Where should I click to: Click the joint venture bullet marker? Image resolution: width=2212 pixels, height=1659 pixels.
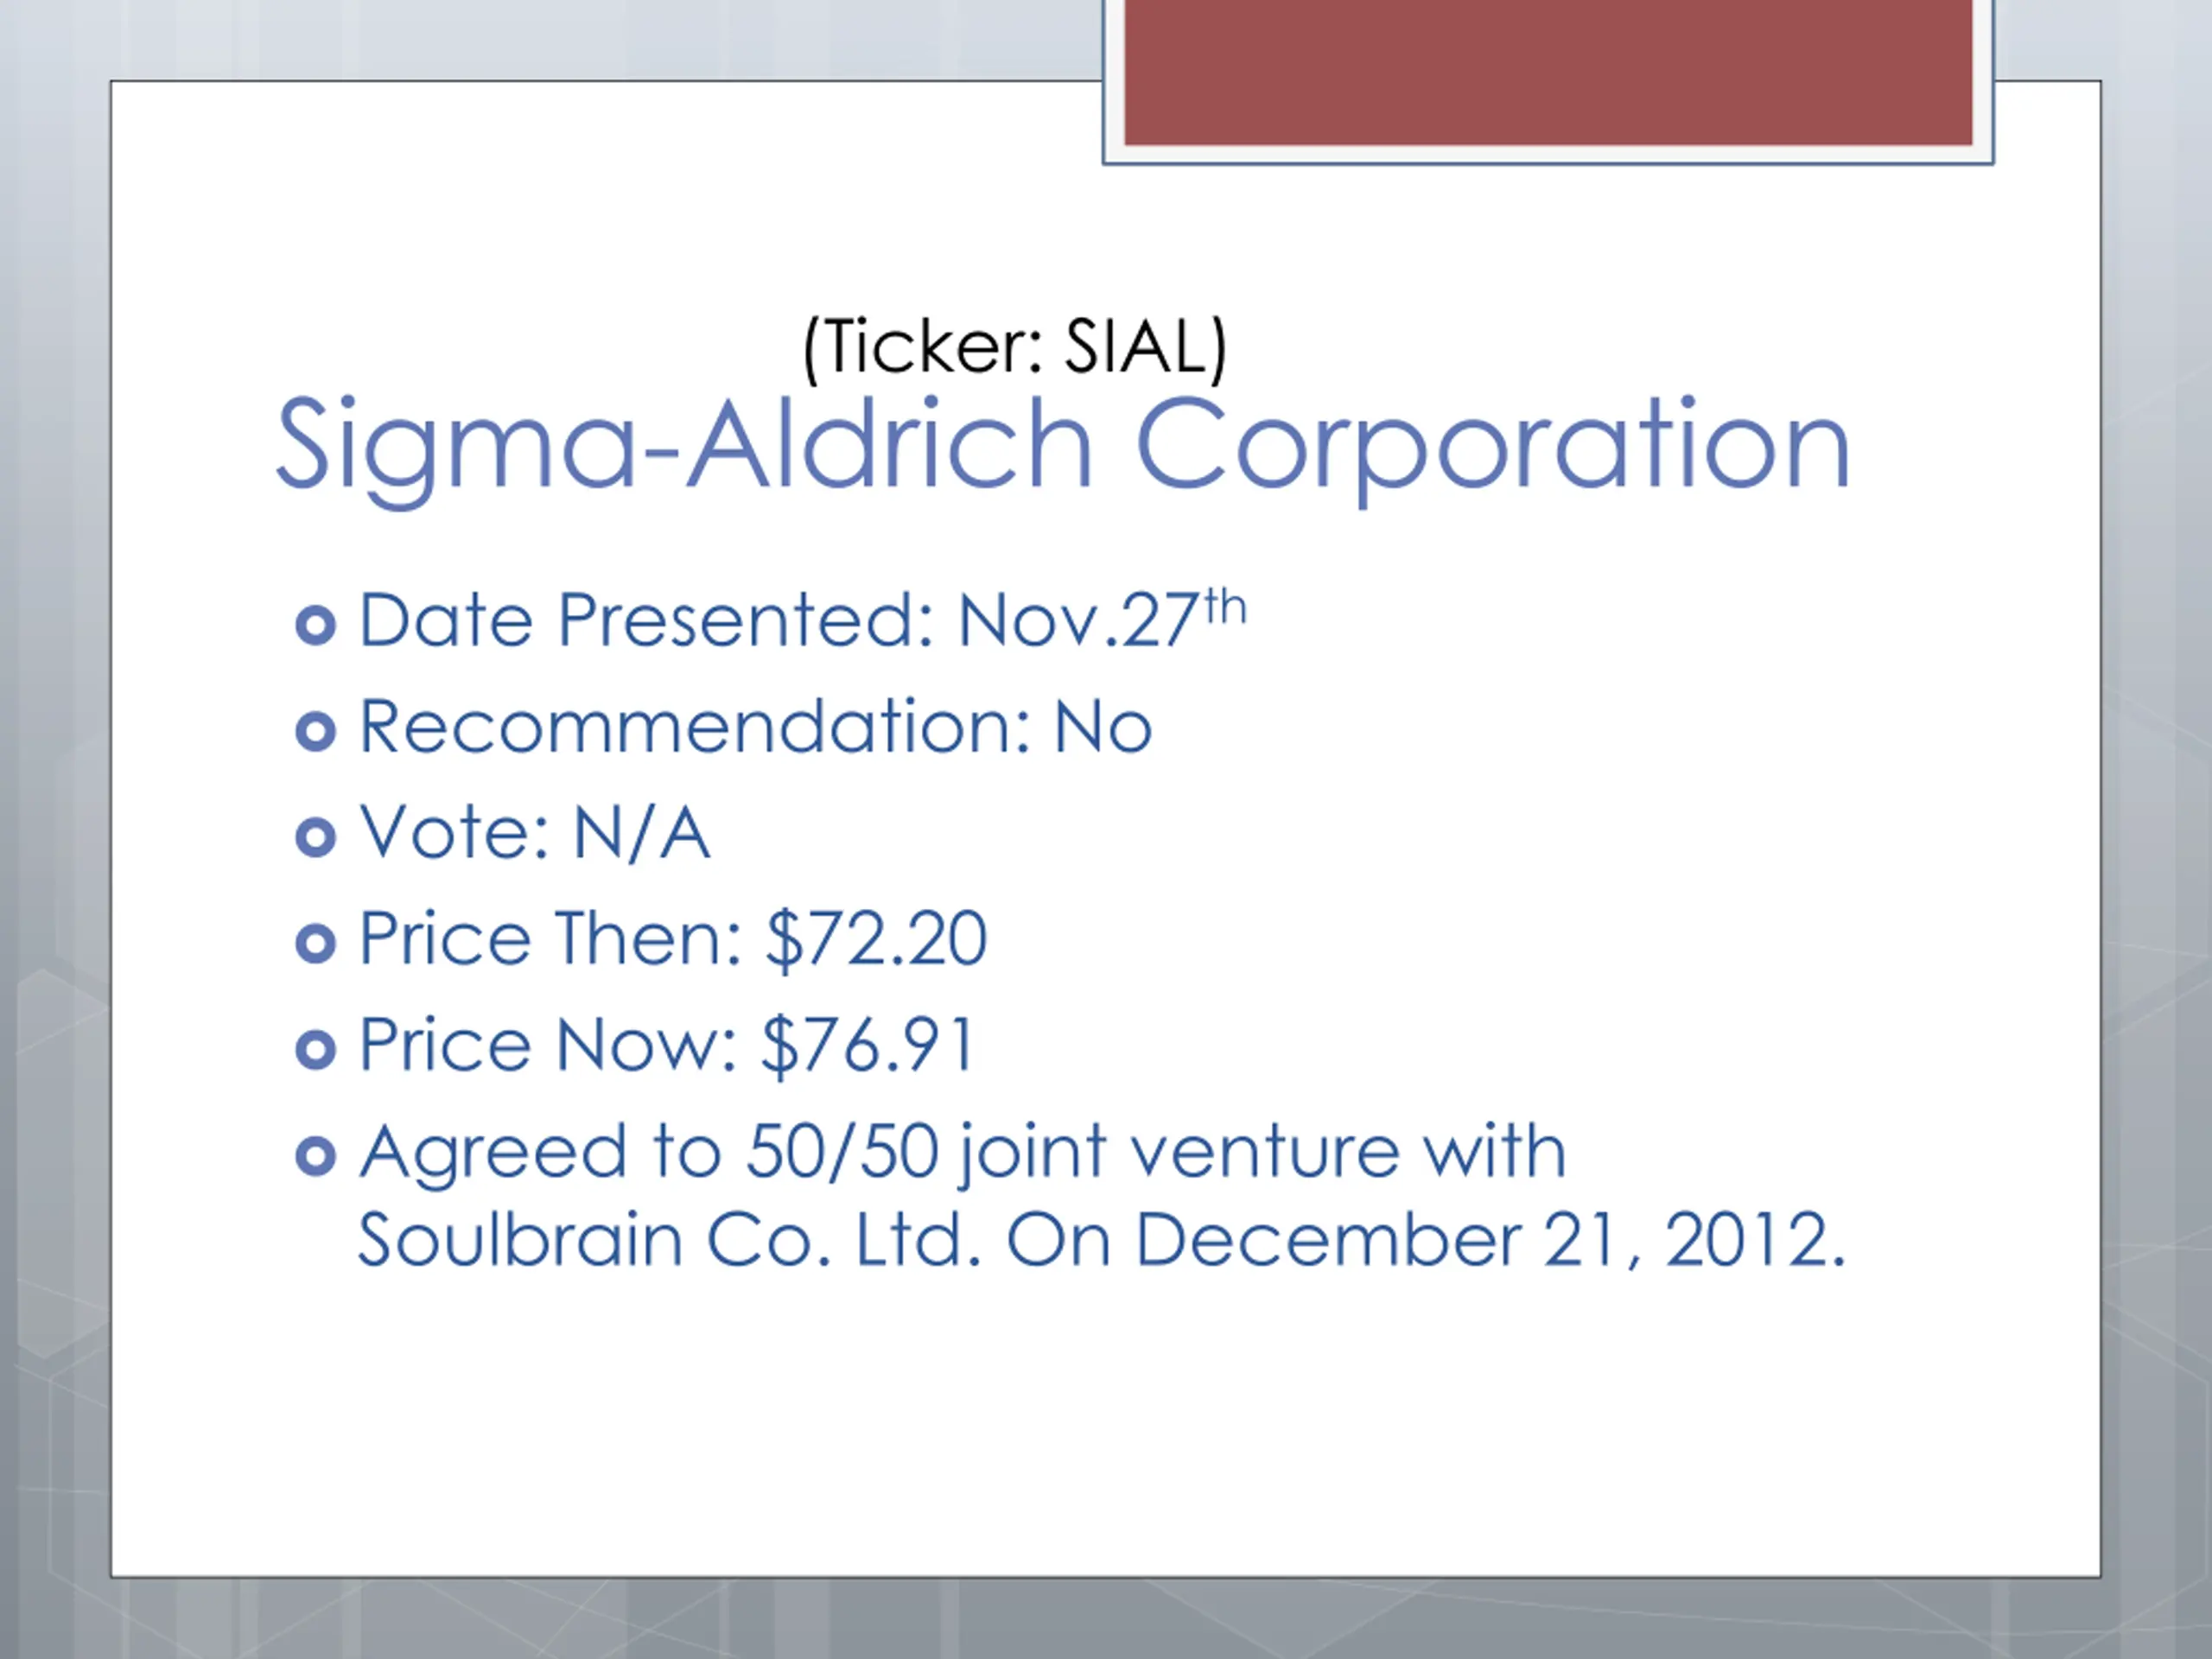[x=316, y=1157]
